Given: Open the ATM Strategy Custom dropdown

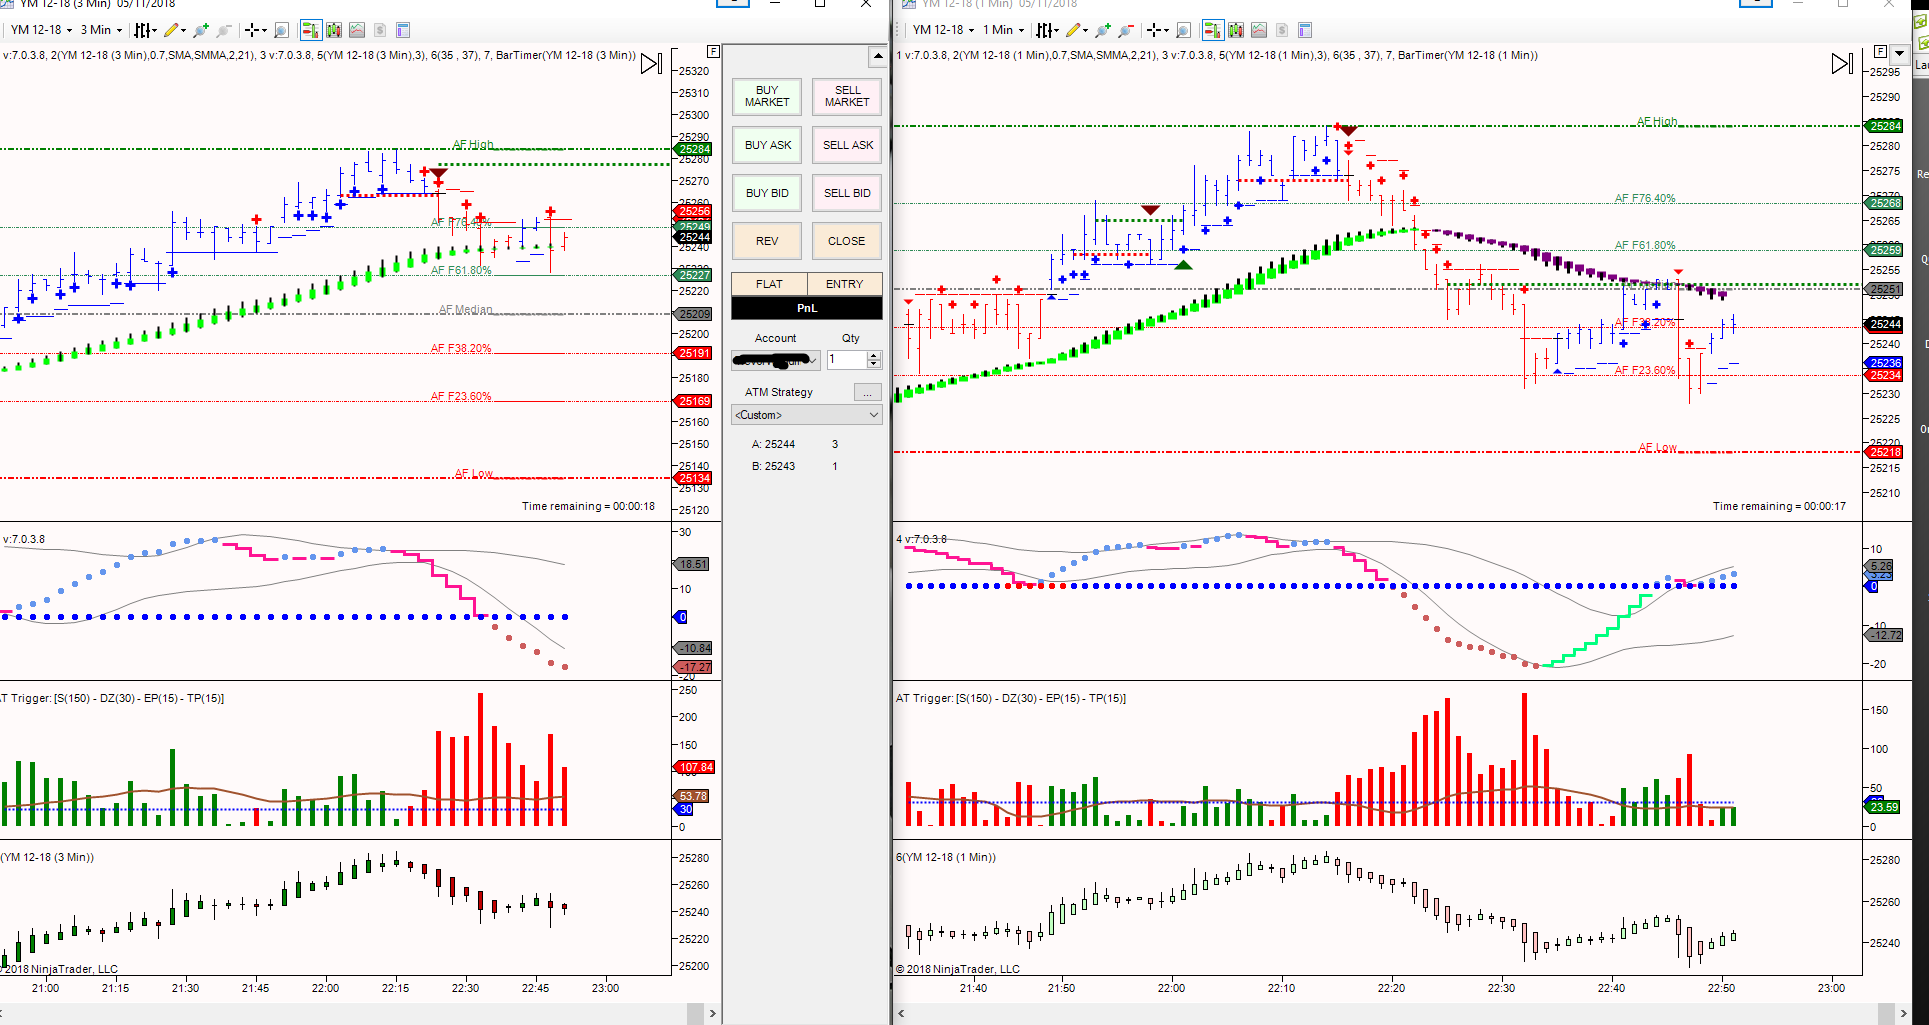Looking at the screenshot, I should coord(807,415).
